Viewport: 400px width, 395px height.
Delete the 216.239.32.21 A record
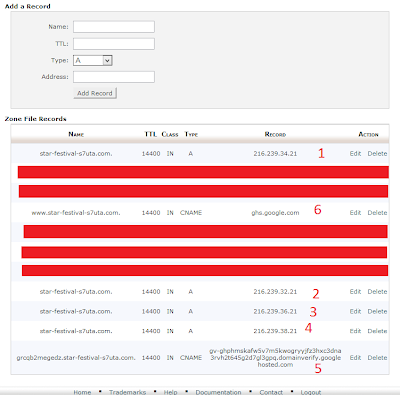point(377,292)
